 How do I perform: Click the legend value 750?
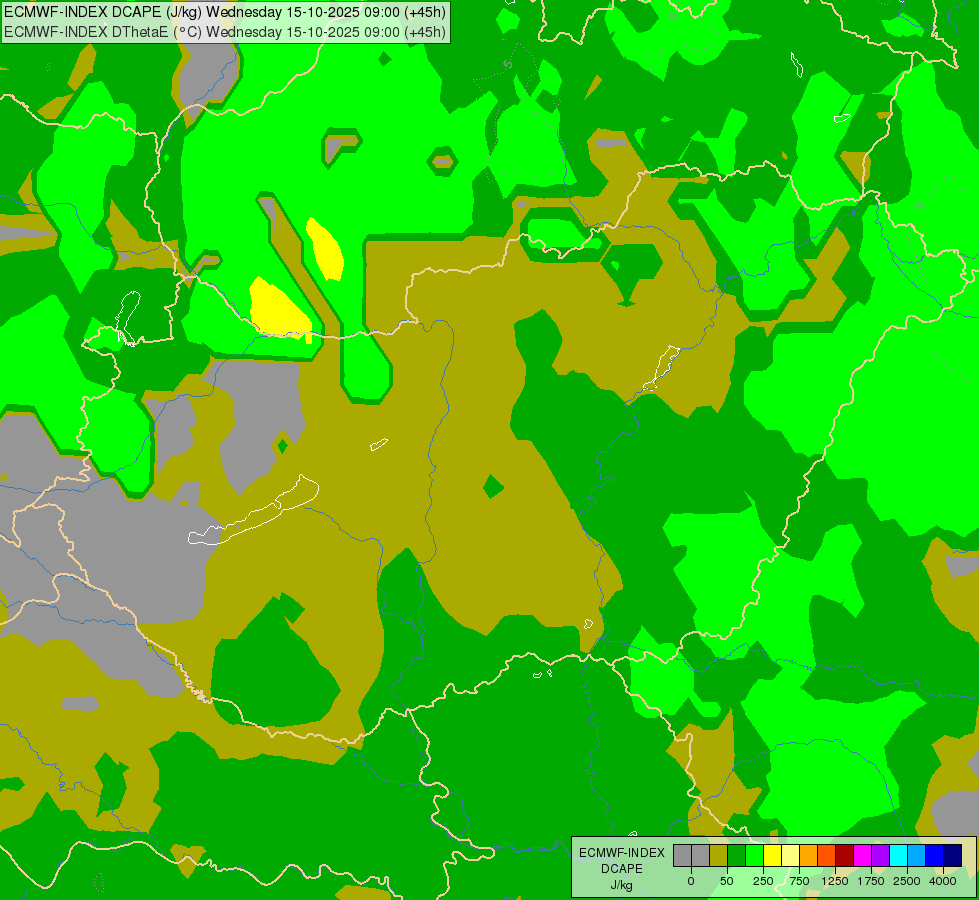[x=799, y=881]
